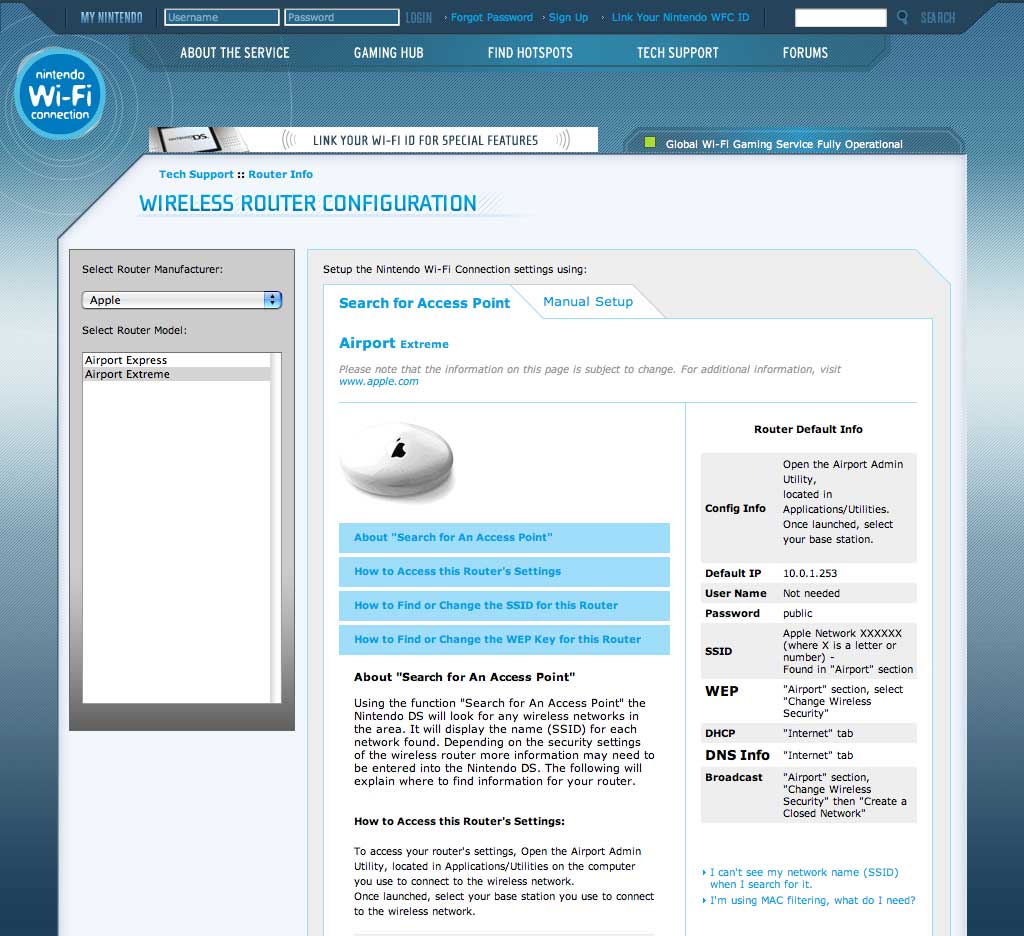The height and width of the screenshot is (936, 1024).
Task: Open Link Your Nintendo WFC ID
Action: click(680, 18)
